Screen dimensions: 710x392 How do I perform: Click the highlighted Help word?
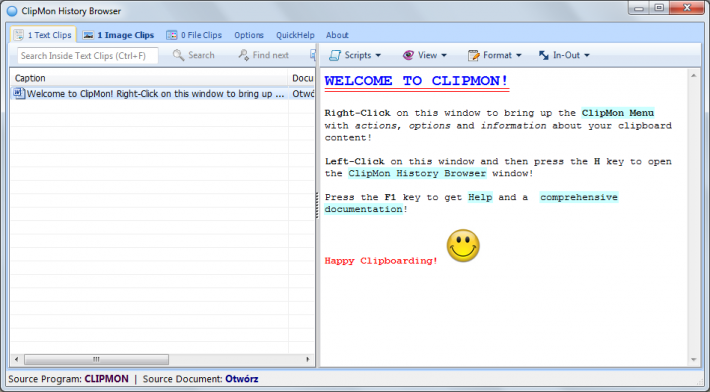480,197
